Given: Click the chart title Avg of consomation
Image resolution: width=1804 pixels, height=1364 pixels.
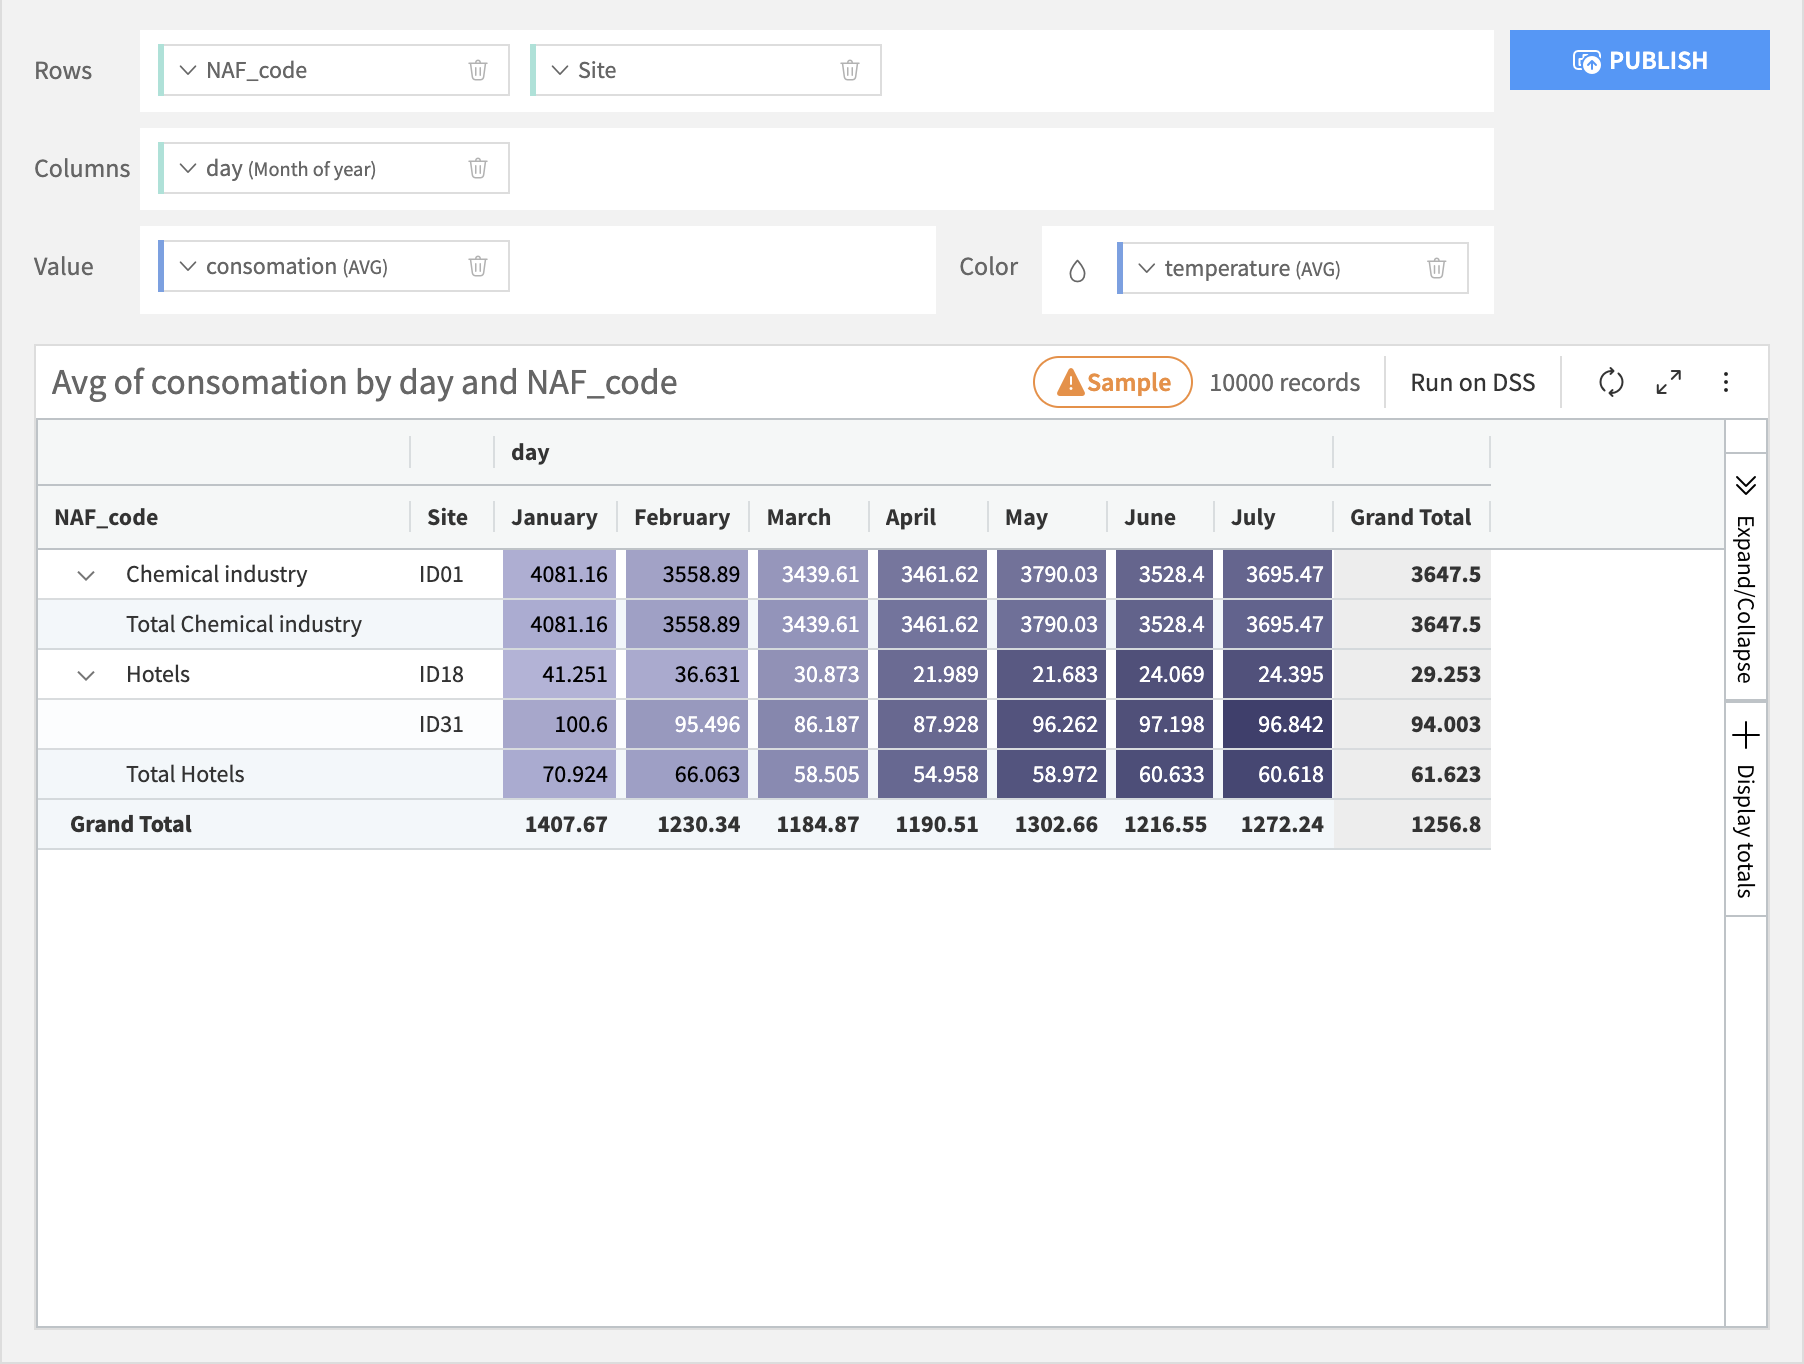Looking at the screenshot, I should (364, 382).
